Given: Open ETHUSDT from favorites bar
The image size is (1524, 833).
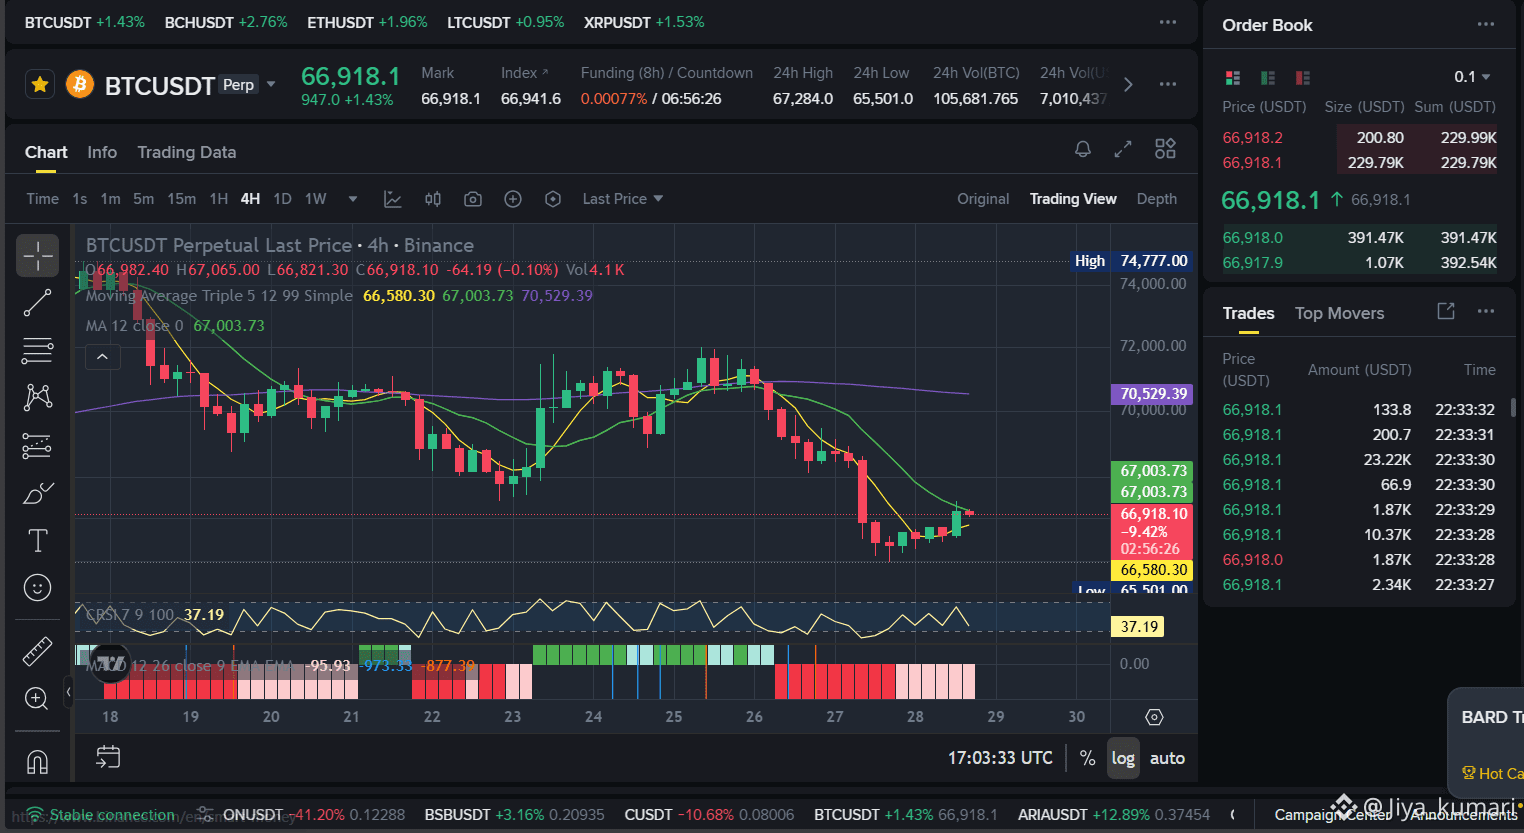Looking at the screenshot, I should click(x=367, y=22).
